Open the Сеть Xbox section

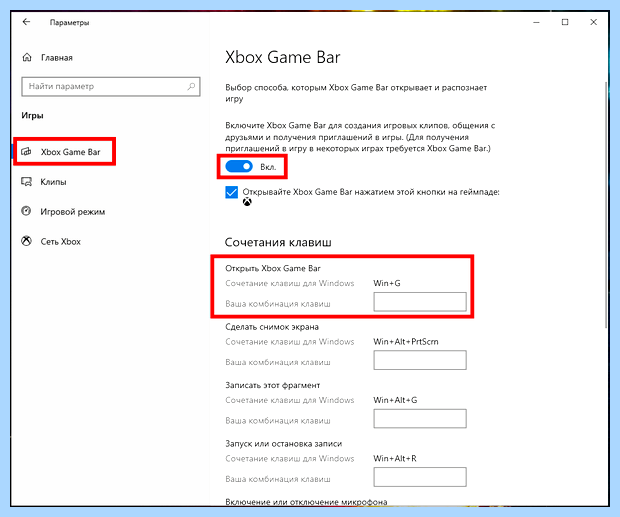pos(60,242)
